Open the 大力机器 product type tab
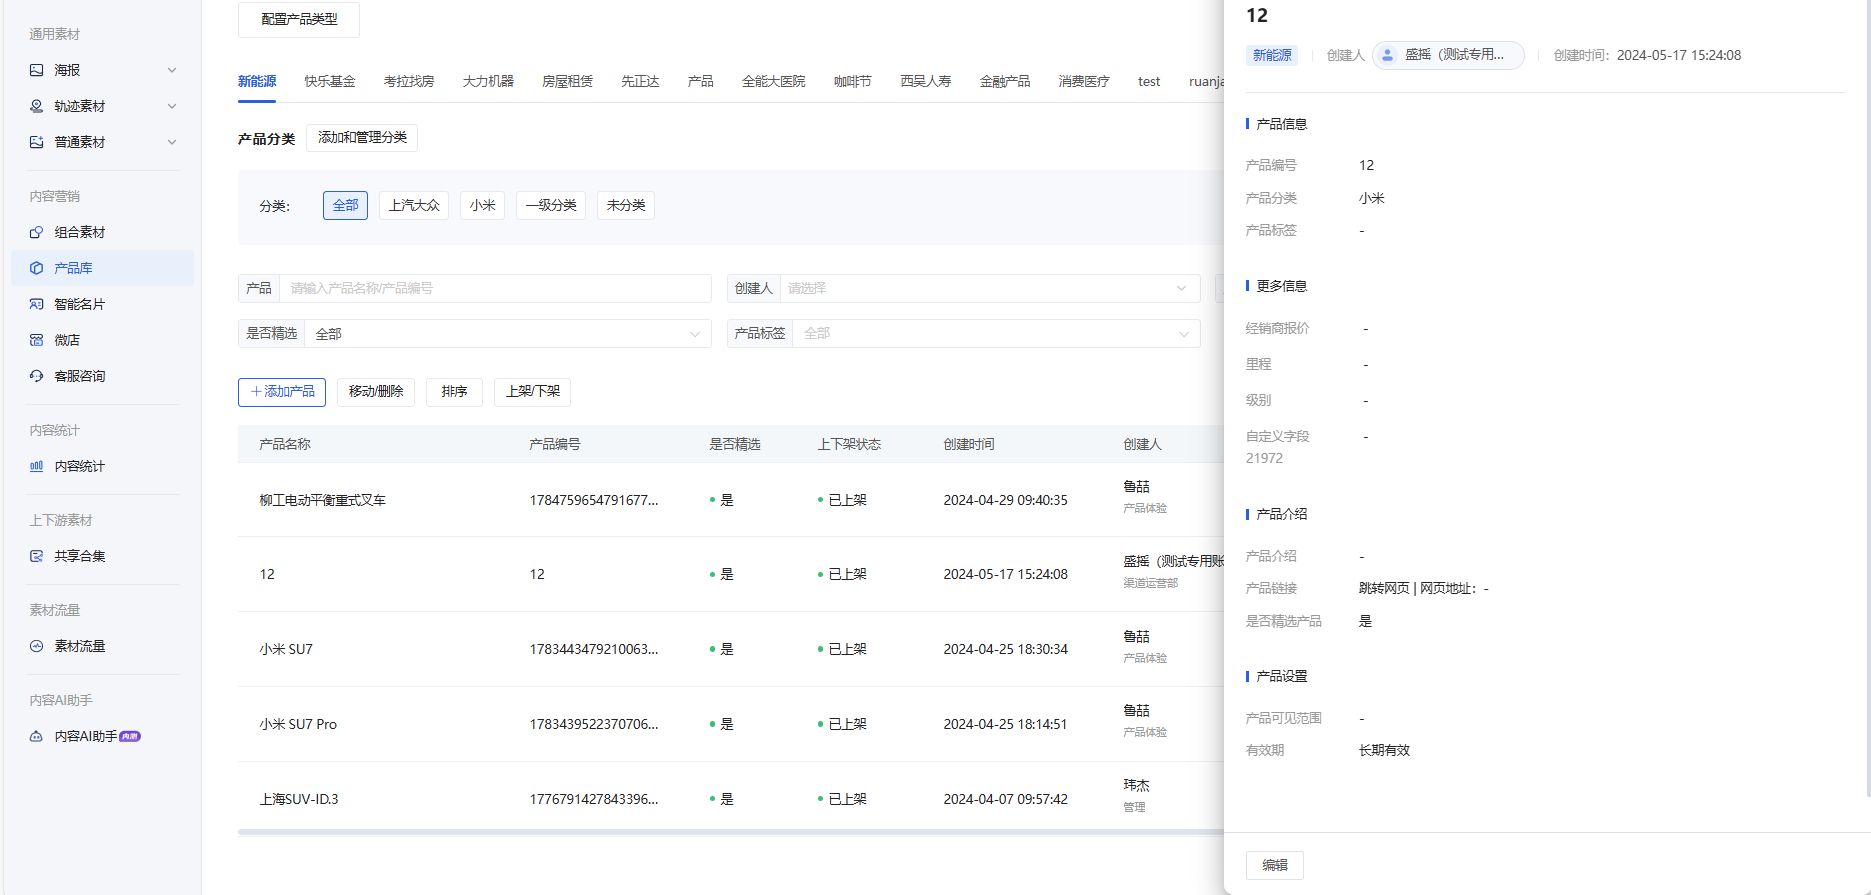The image size is (1871, 895). pos(488,81)
